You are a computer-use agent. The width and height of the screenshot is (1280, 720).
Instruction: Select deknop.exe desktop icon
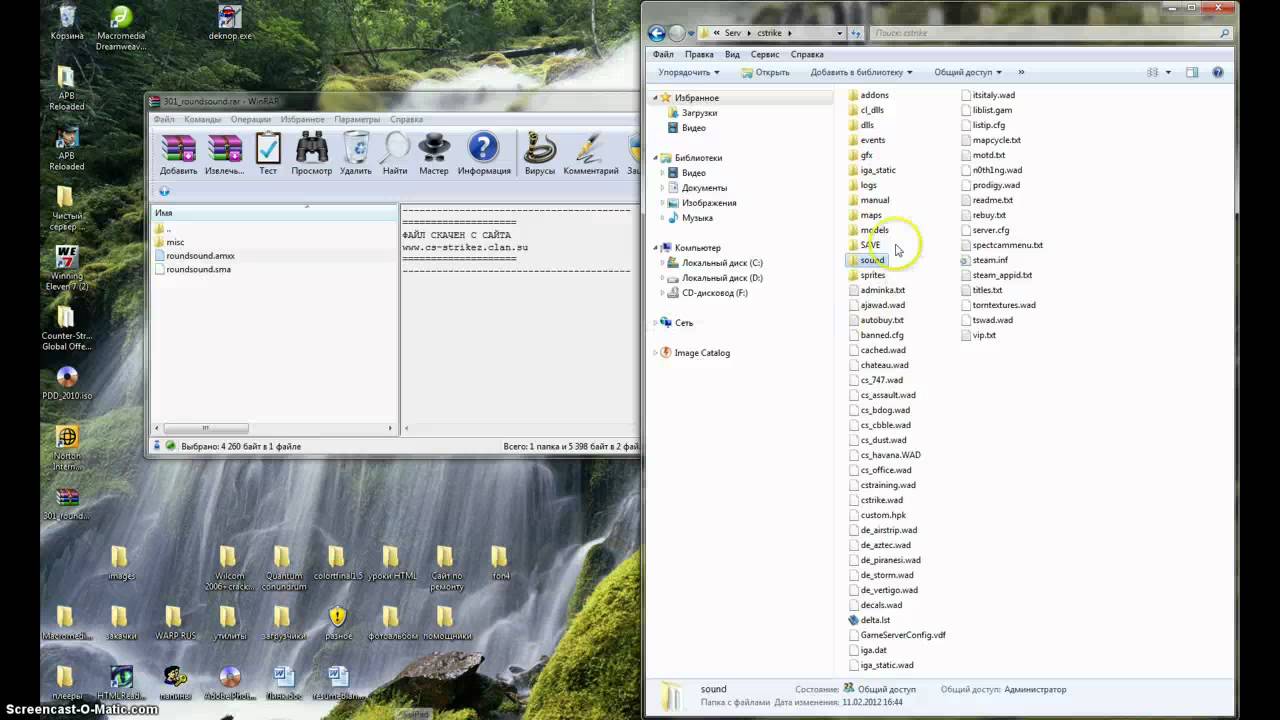coord(230,23)
